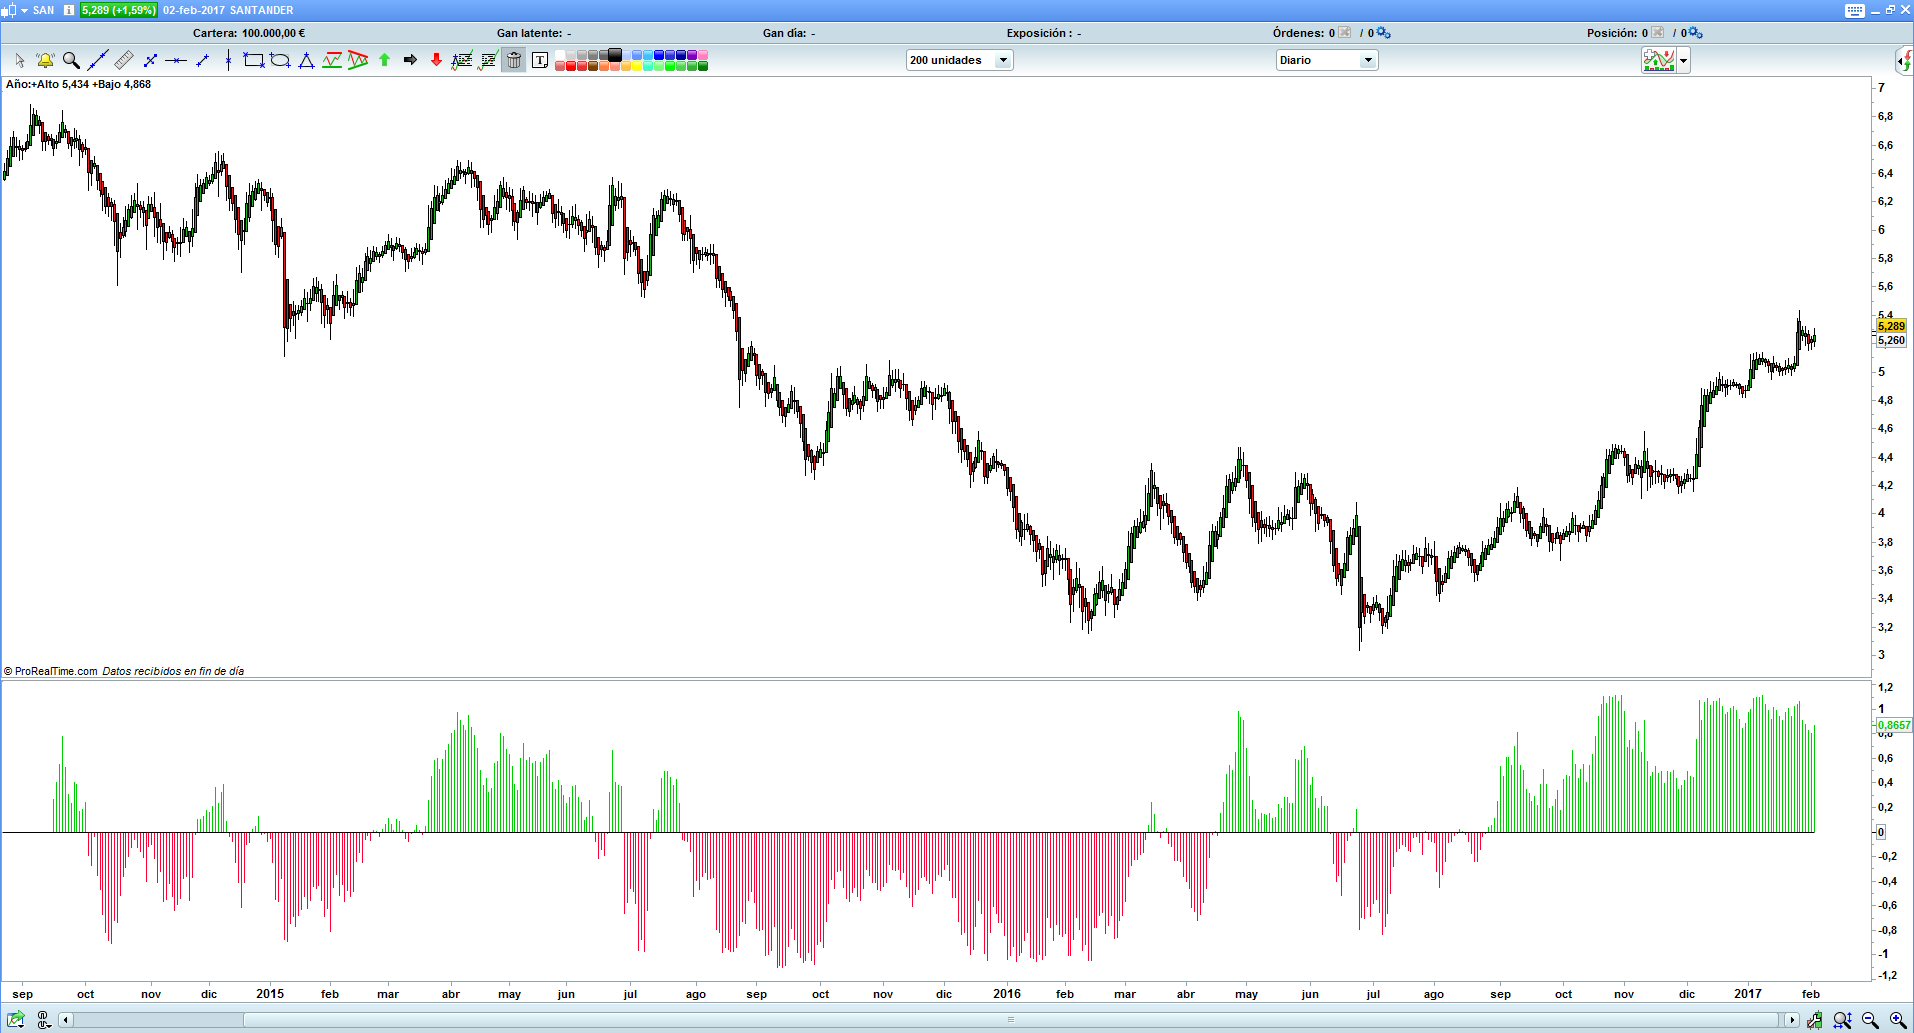Image resolution: width=1914 pixels, height=1033 pixels.
Task: Select the ruler measurement tool
Action: [124, 61]
